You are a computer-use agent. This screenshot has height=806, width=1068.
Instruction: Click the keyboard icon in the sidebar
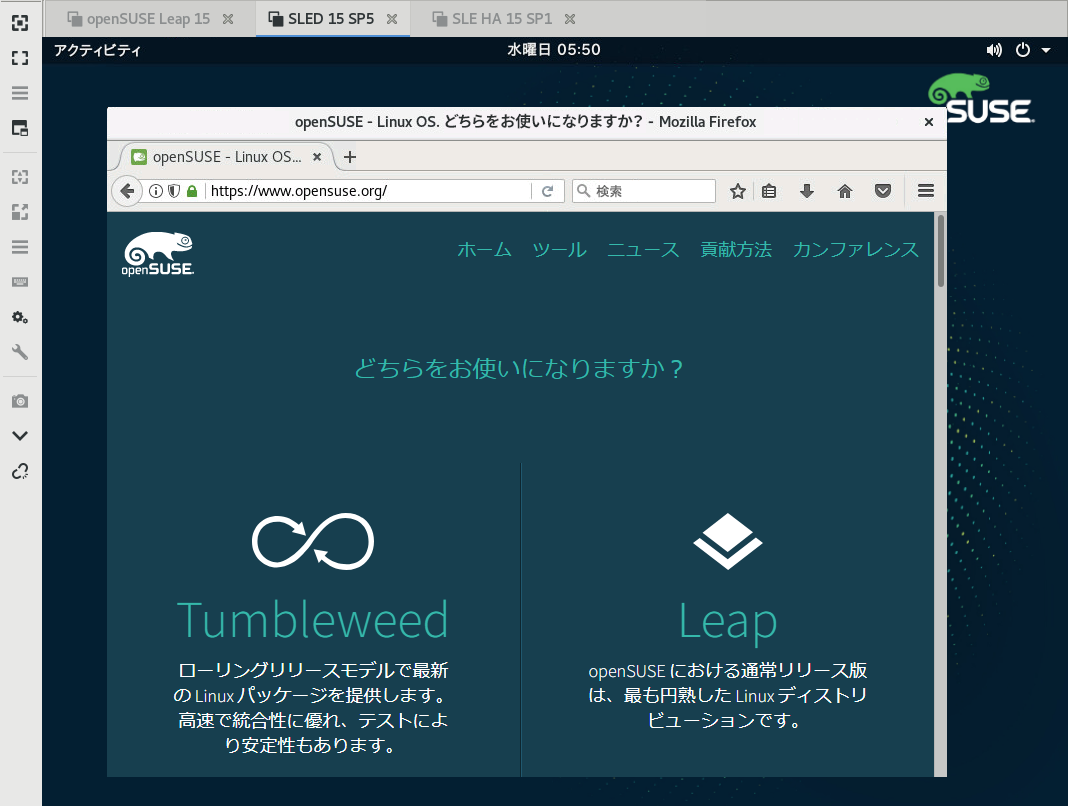(x=20, y=282)
